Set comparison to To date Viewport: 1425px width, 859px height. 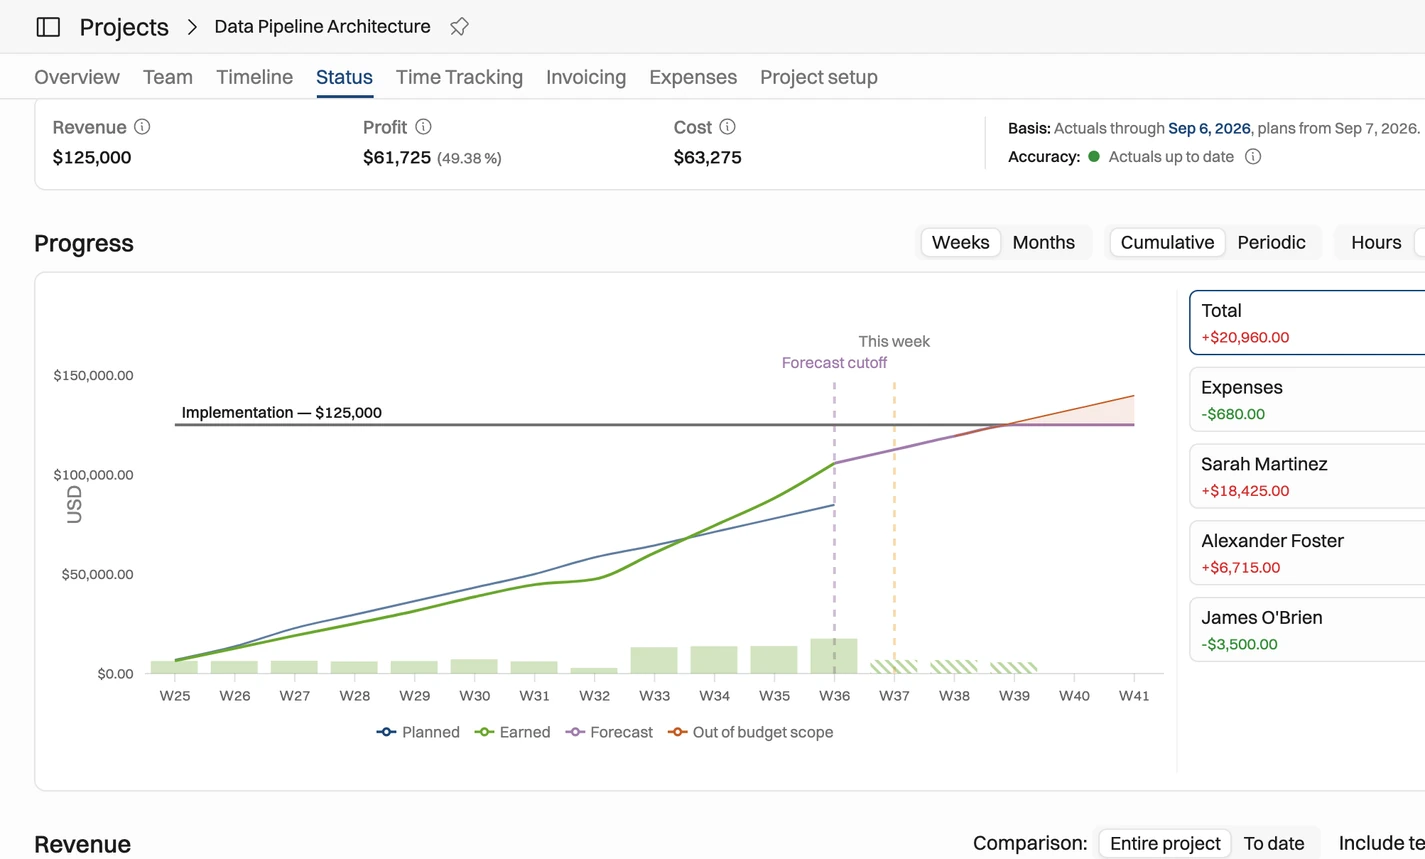[1274, 844]
